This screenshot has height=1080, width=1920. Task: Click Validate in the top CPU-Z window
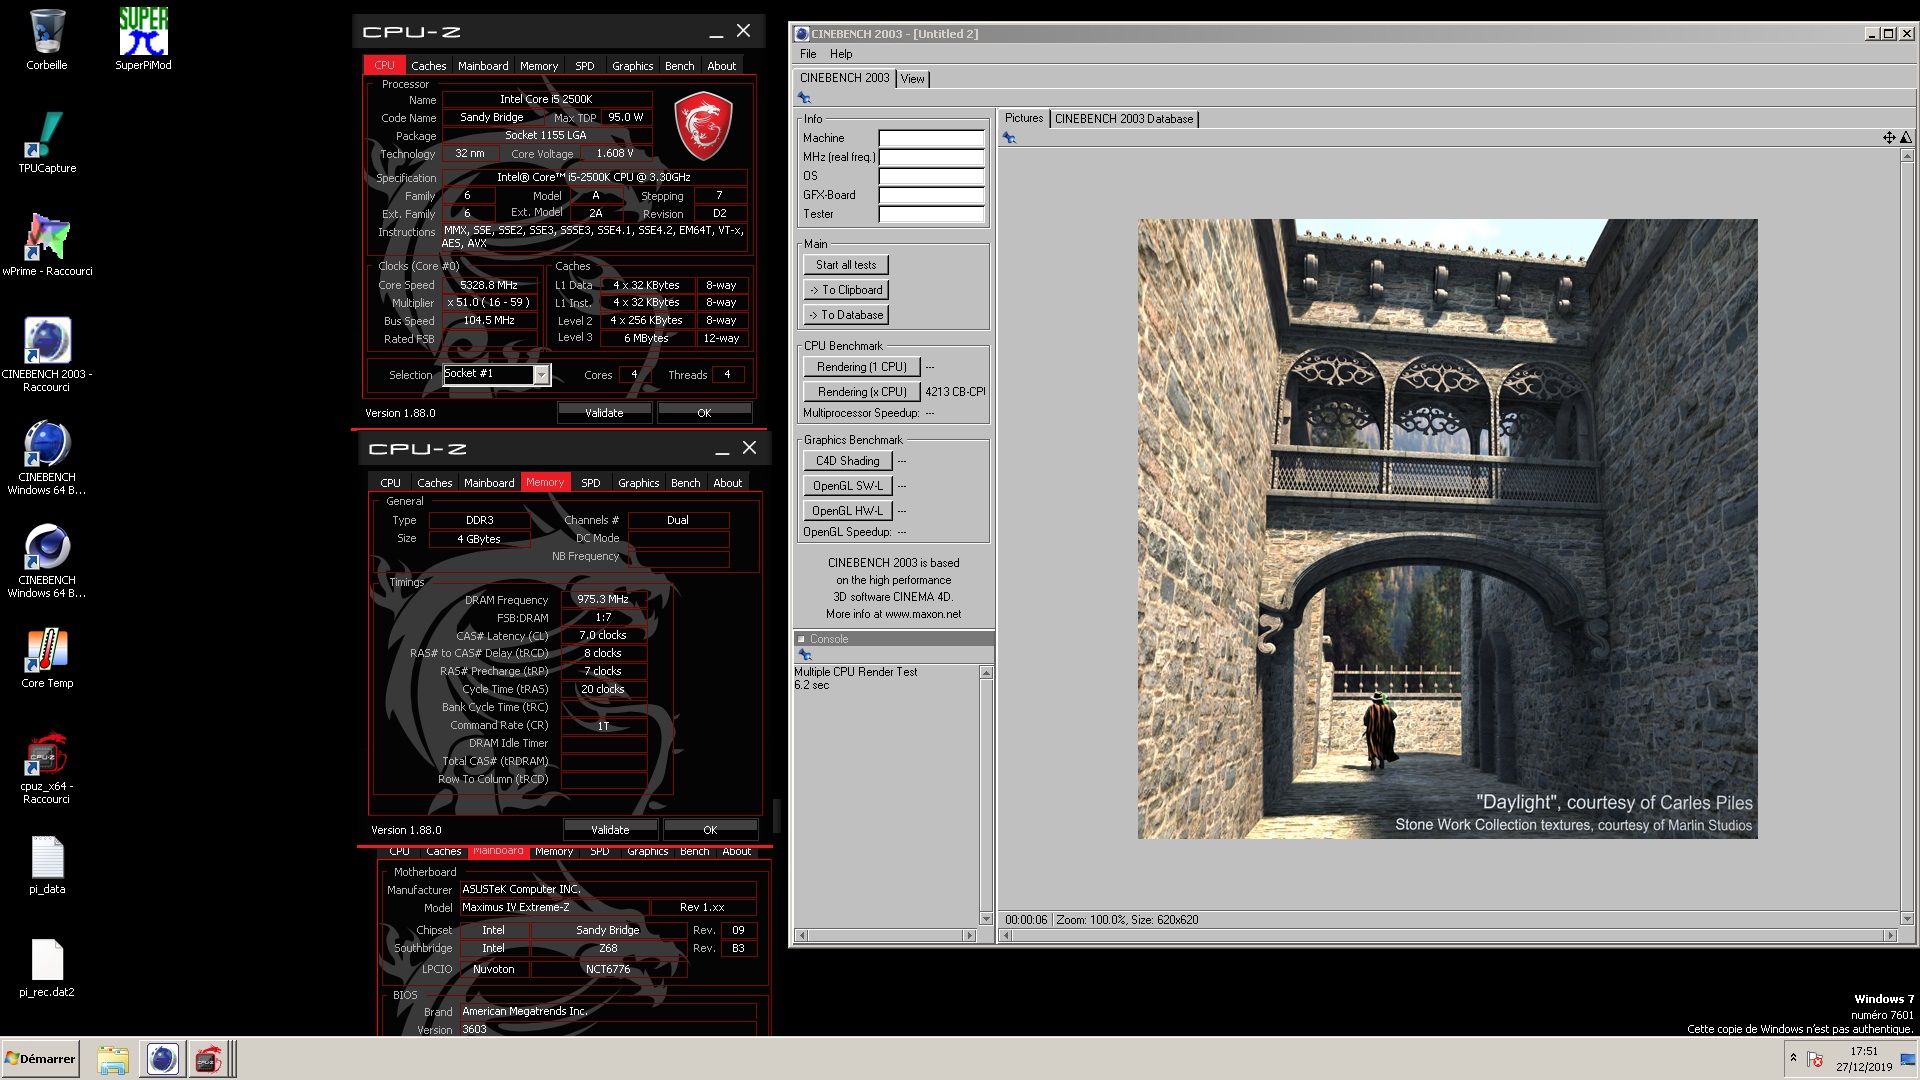[604, 413]
